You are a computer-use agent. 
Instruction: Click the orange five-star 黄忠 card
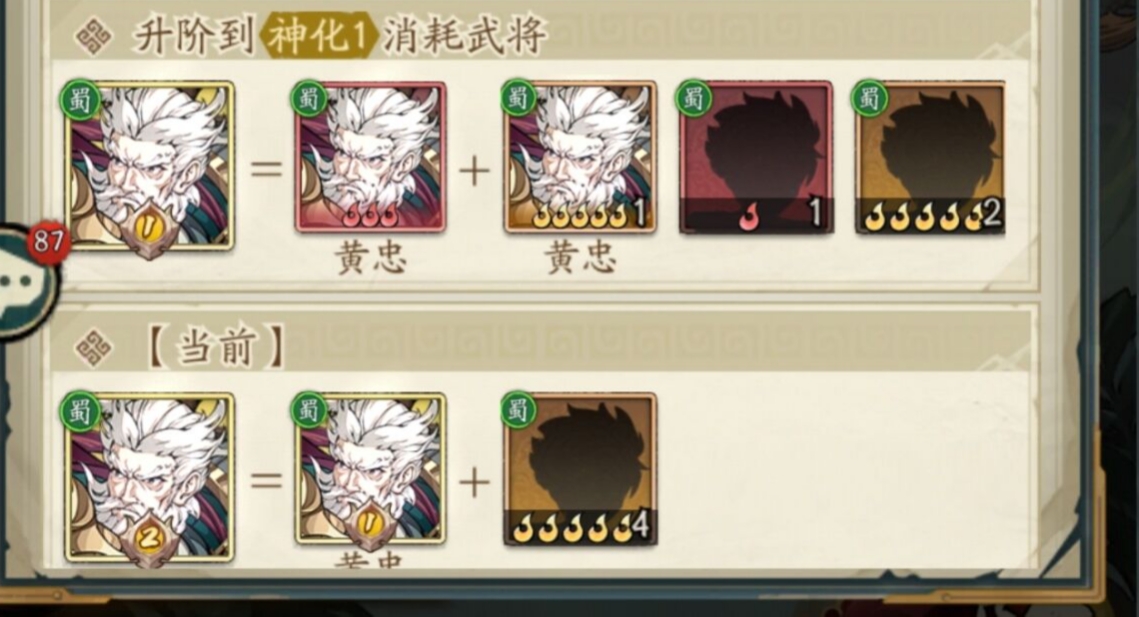coord(580,157)
